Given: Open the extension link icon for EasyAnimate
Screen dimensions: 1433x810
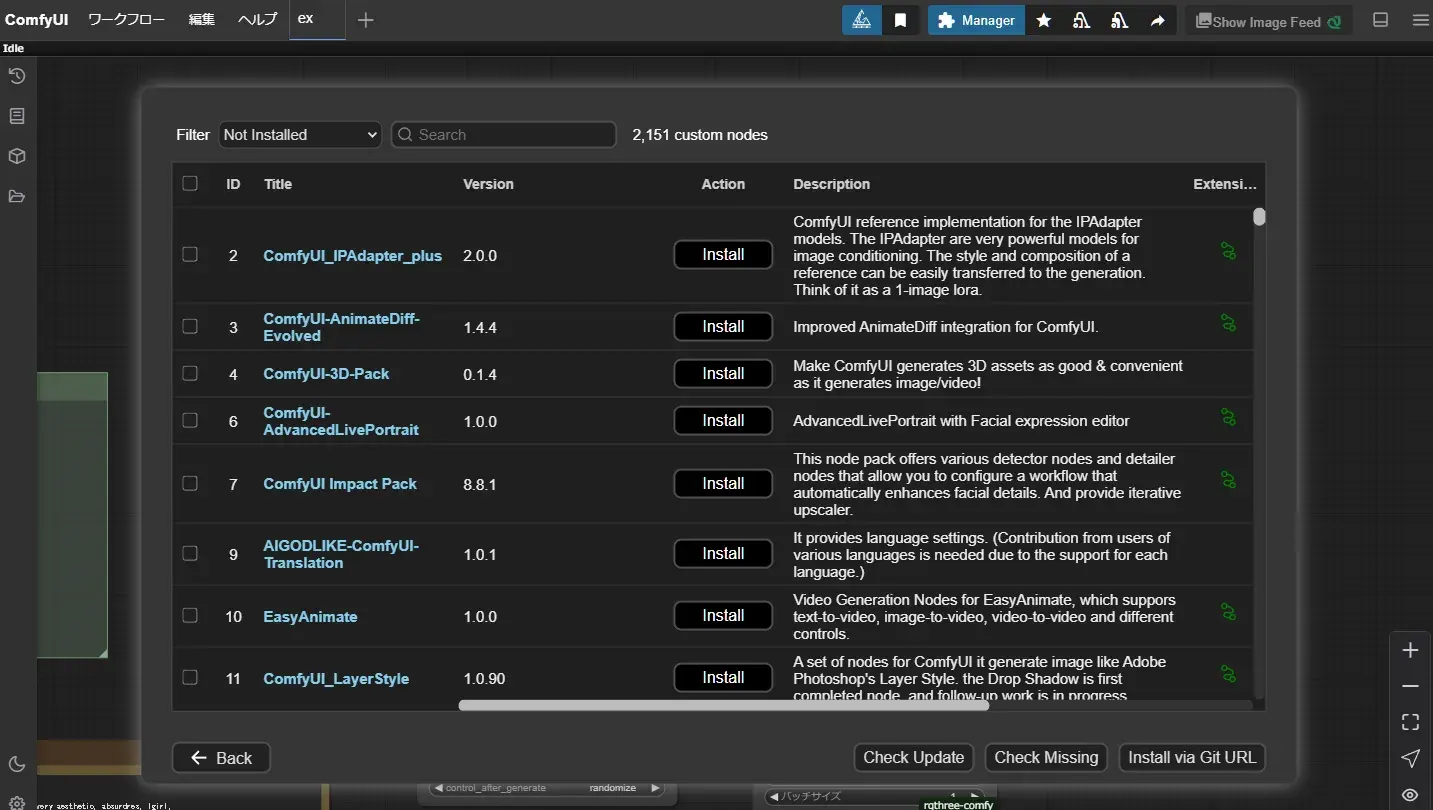Looking at the screenshot, I should coord(1228,611).
